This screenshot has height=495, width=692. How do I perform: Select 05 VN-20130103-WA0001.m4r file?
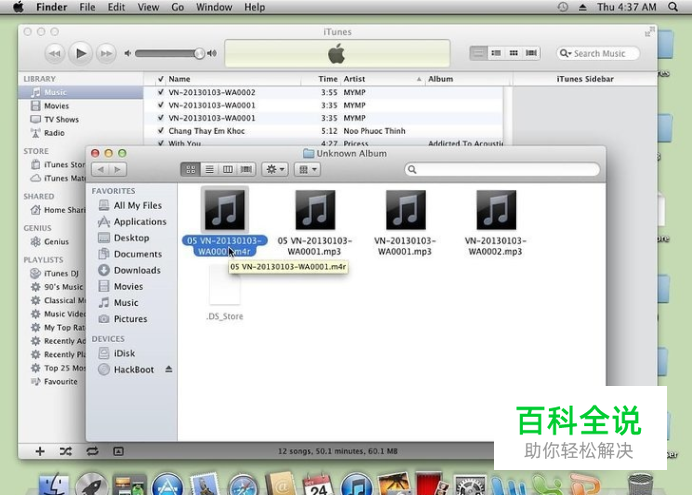point(225,221)
